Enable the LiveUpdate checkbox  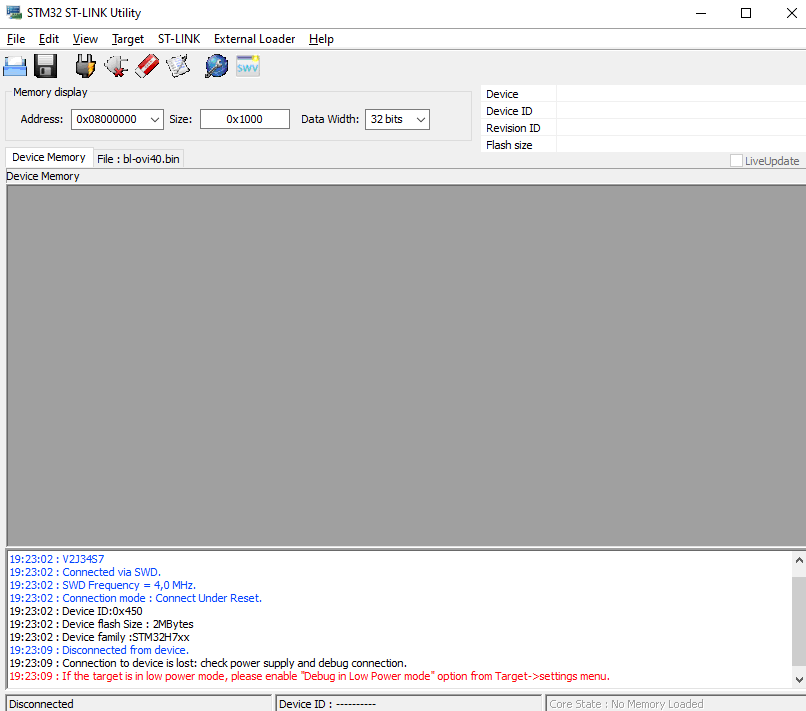736,161
